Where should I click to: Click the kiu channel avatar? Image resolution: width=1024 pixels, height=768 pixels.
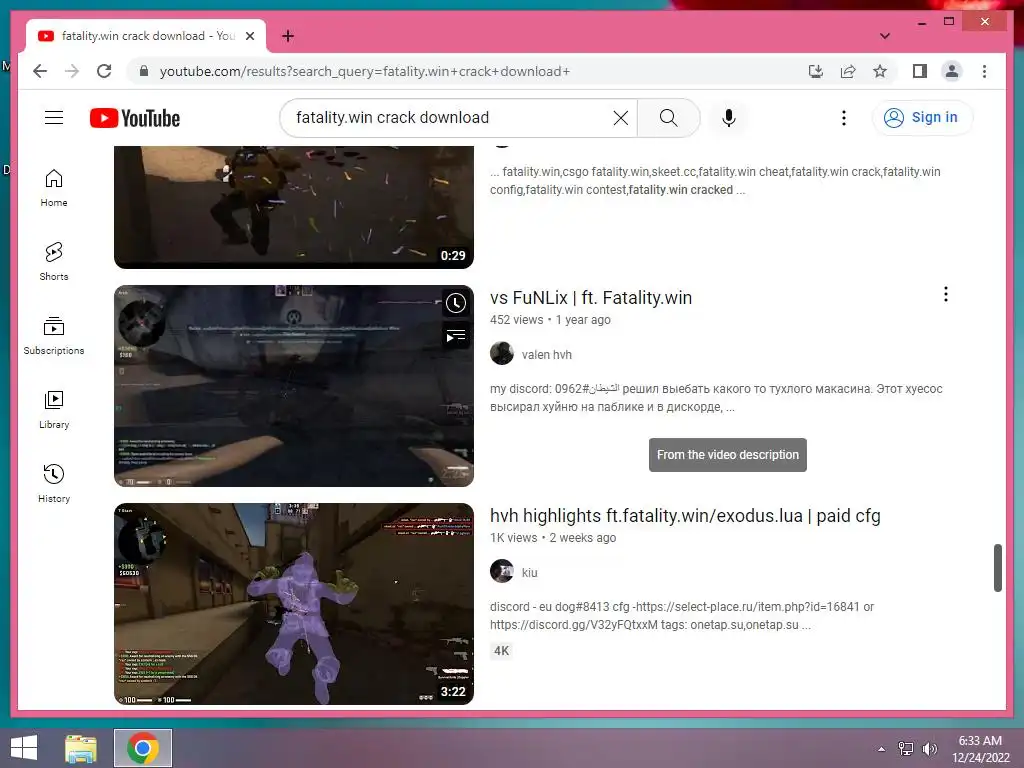coord(502,571)
